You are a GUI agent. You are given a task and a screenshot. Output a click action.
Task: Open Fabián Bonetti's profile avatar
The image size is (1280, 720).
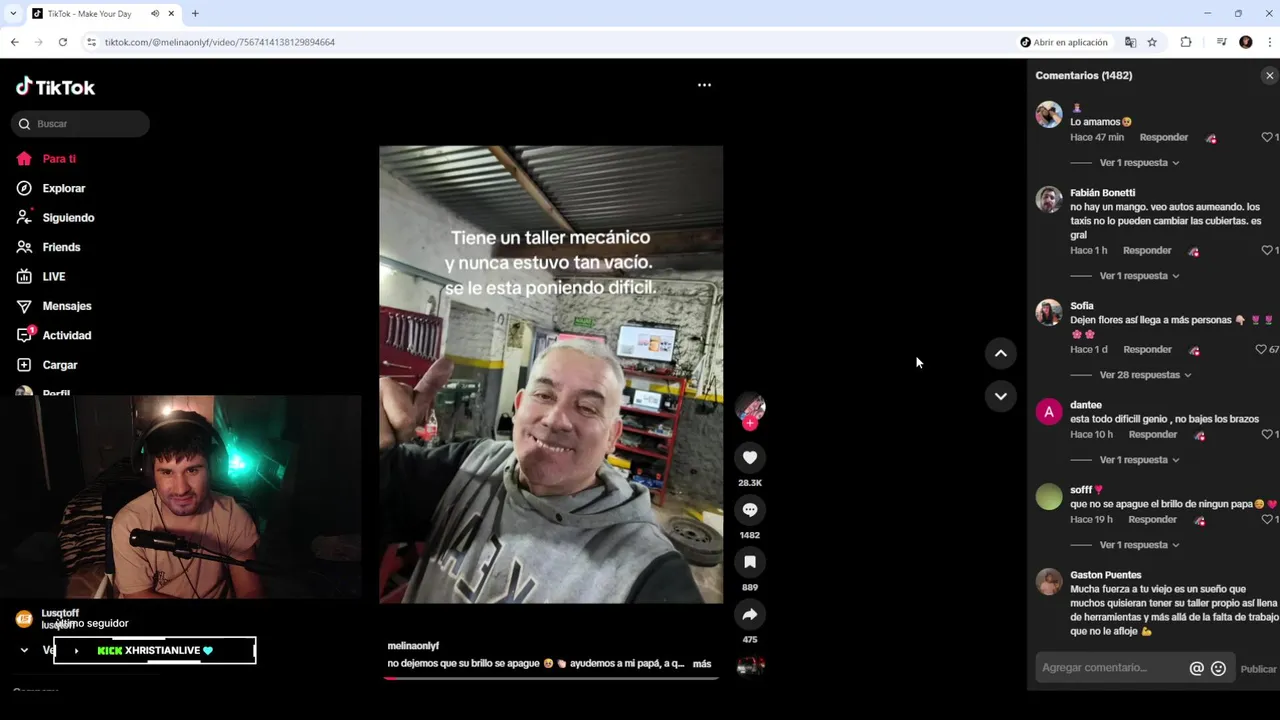tap(1049, 199)
